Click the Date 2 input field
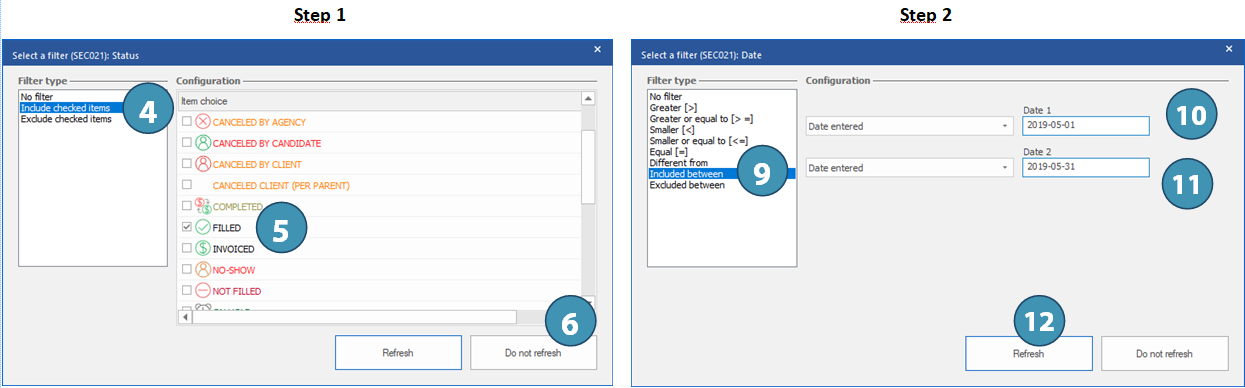The height and width of the screenshot is (388, 1245). coord(1086,167)
